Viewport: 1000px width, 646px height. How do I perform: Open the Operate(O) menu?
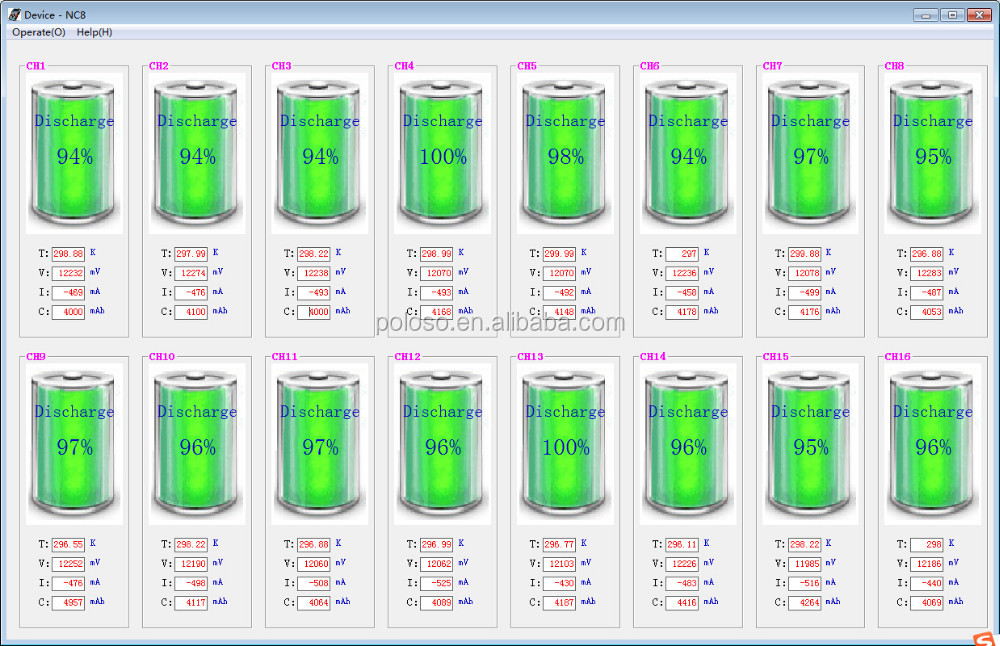click(38, 32)
